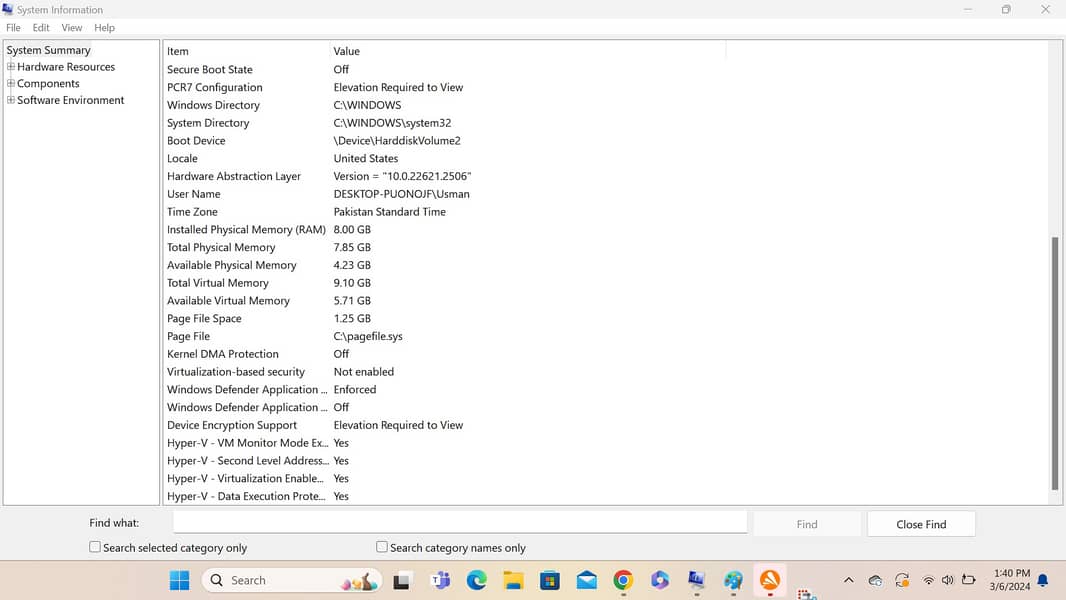This screenshot has height=600, width=1066.
Task: Open Google Chrome from the taskbar
Action: click(x=623, y=580)
